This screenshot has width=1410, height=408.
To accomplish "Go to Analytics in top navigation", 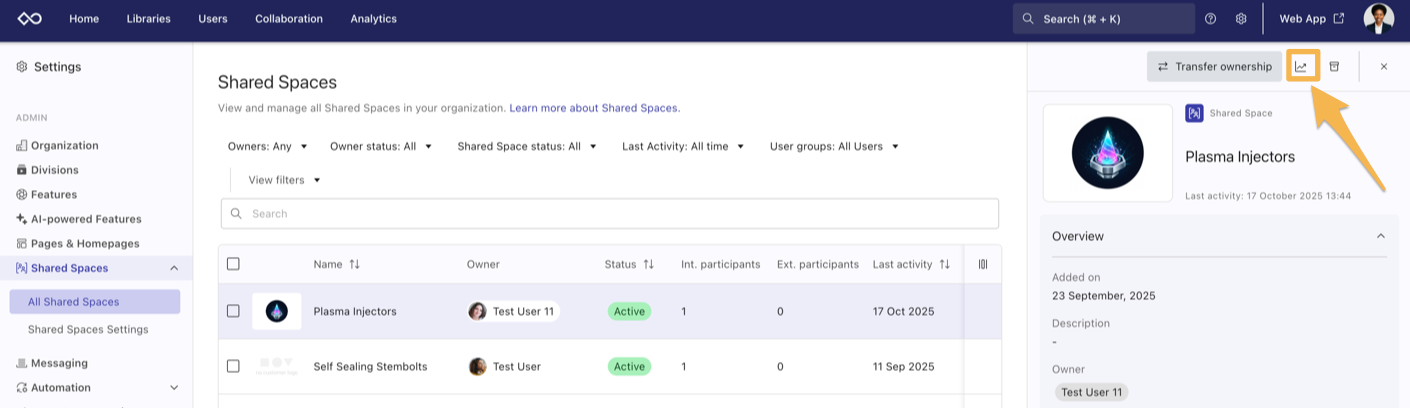I will click(x=373, y=19).
